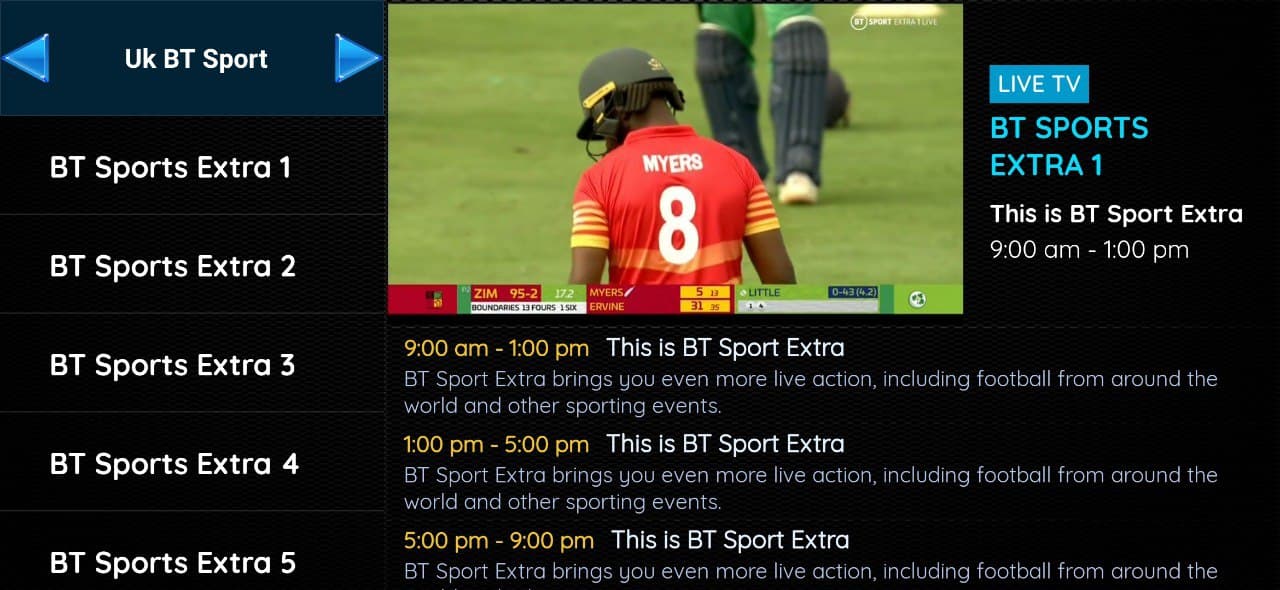
Task: Open the 5:00 pm - 9:00 pm programme entry
Action: (x=811, y=560)
